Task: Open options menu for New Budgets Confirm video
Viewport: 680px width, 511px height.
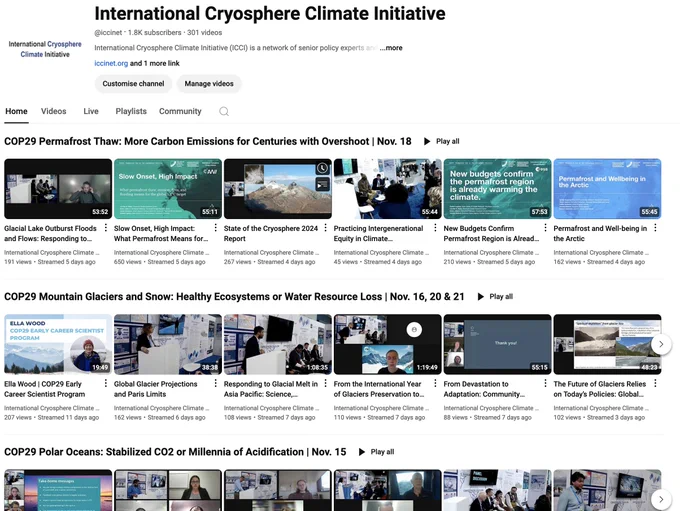Action: coord(545,228)
